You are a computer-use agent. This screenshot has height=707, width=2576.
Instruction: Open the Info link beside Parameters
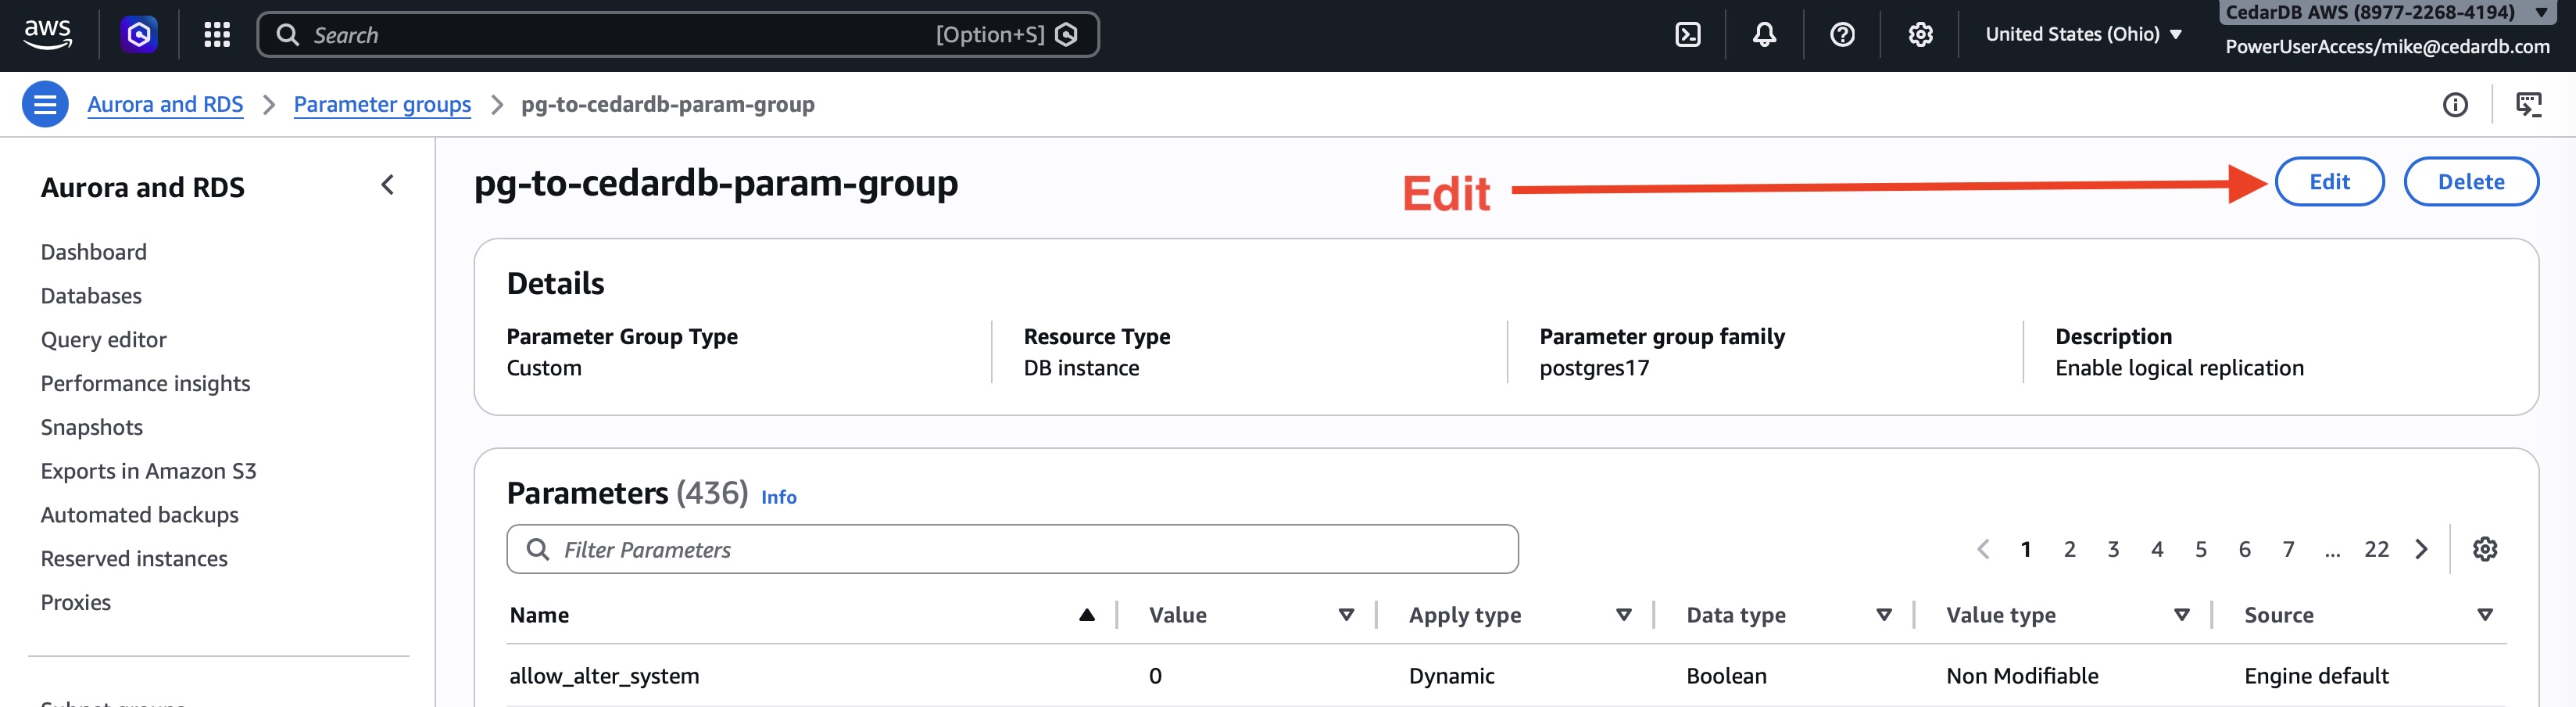[779, 497]
